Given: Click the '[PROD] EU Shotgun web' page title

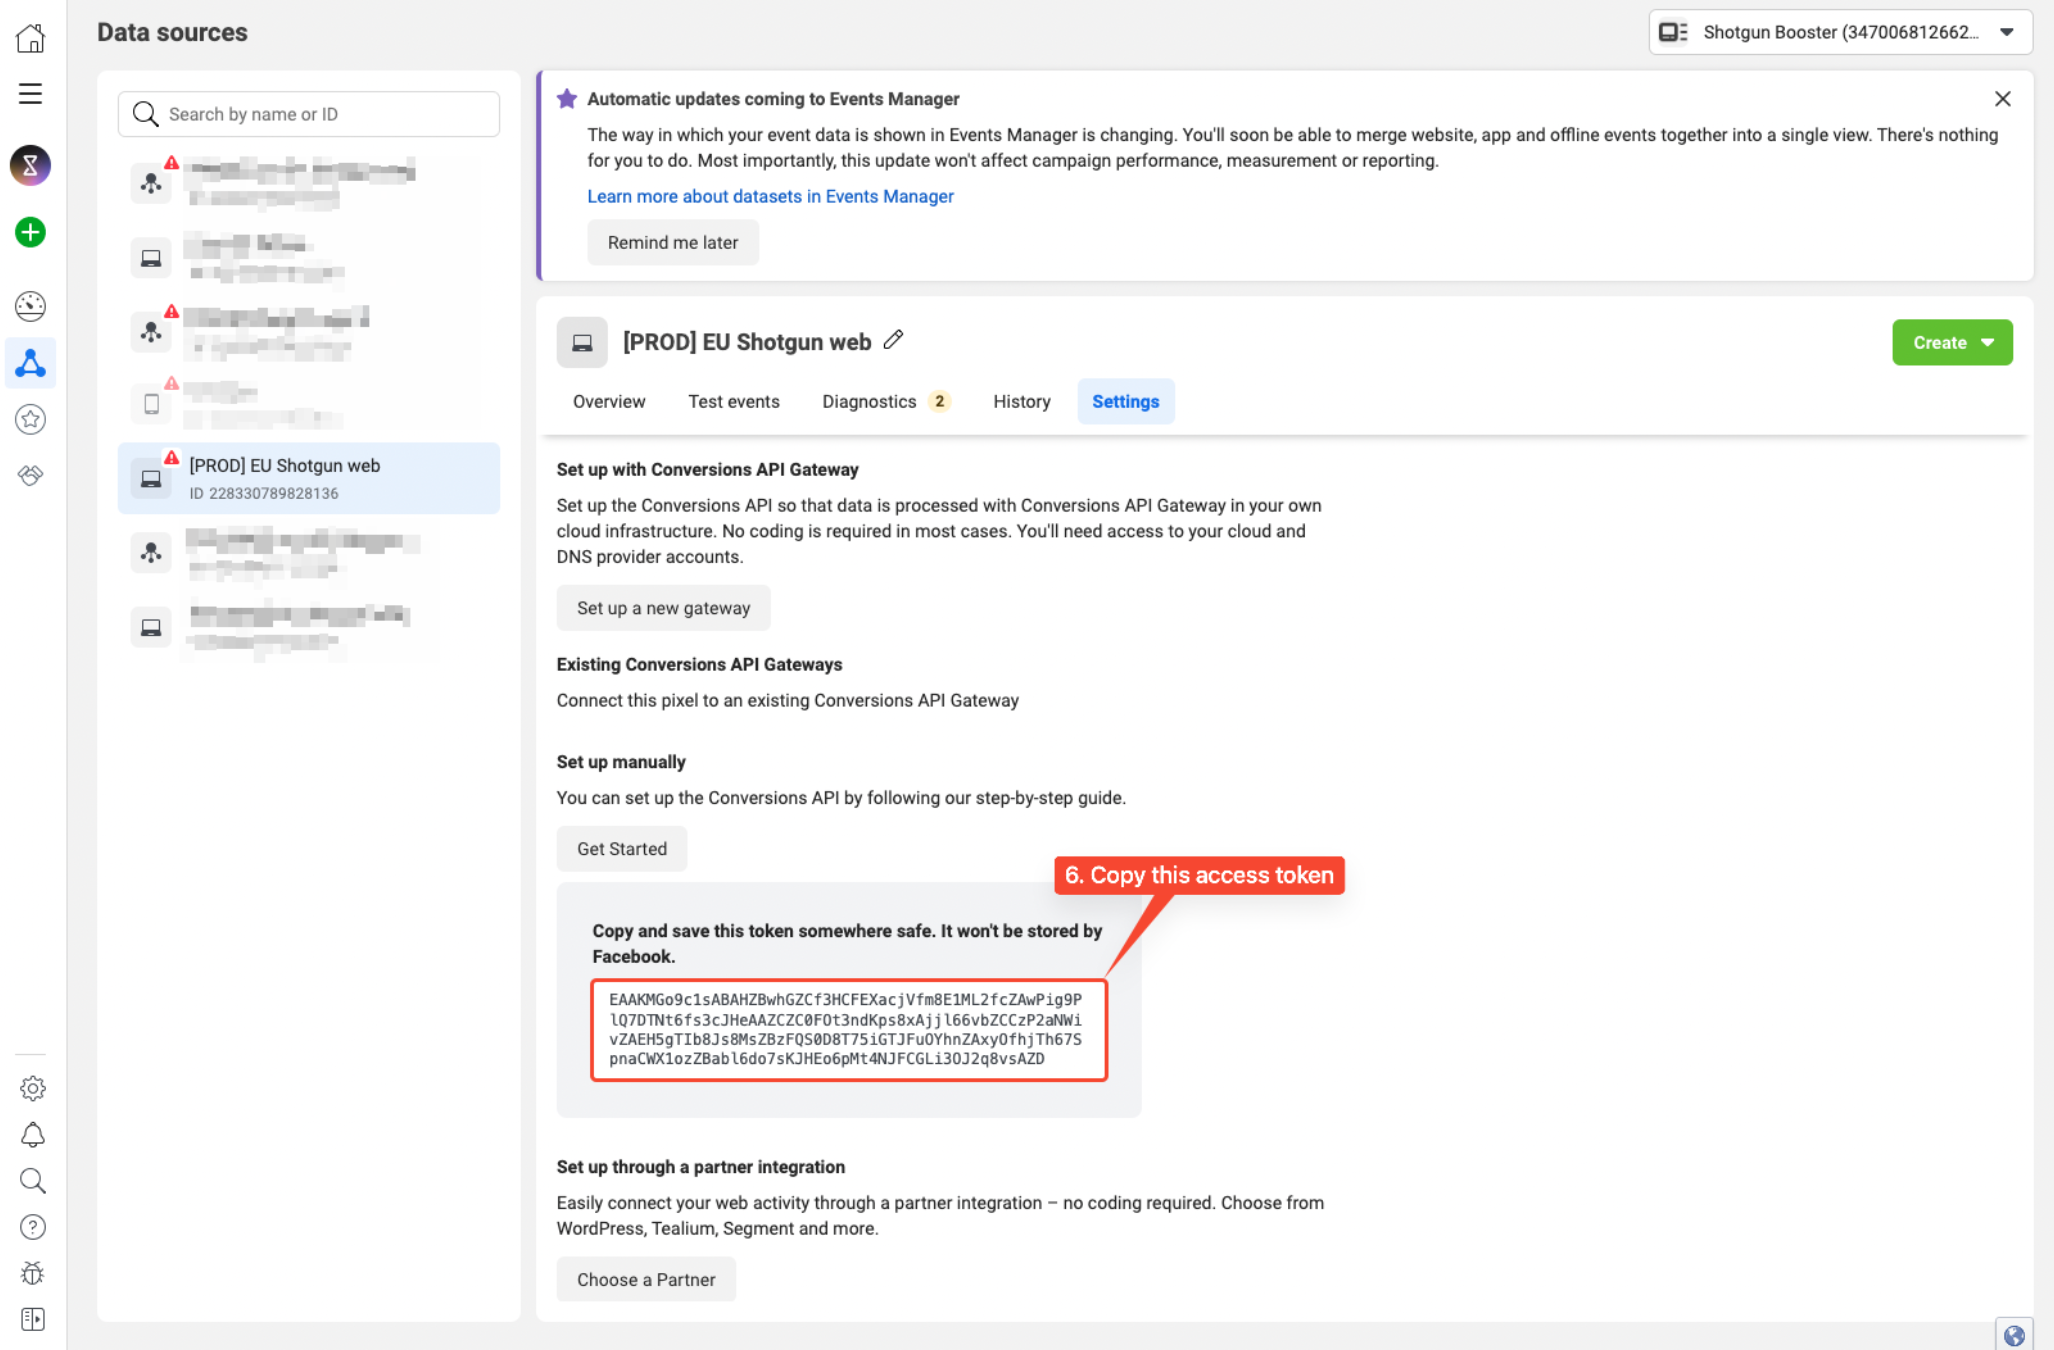Looking at the screenshot, I should click(x=747, y=342).
